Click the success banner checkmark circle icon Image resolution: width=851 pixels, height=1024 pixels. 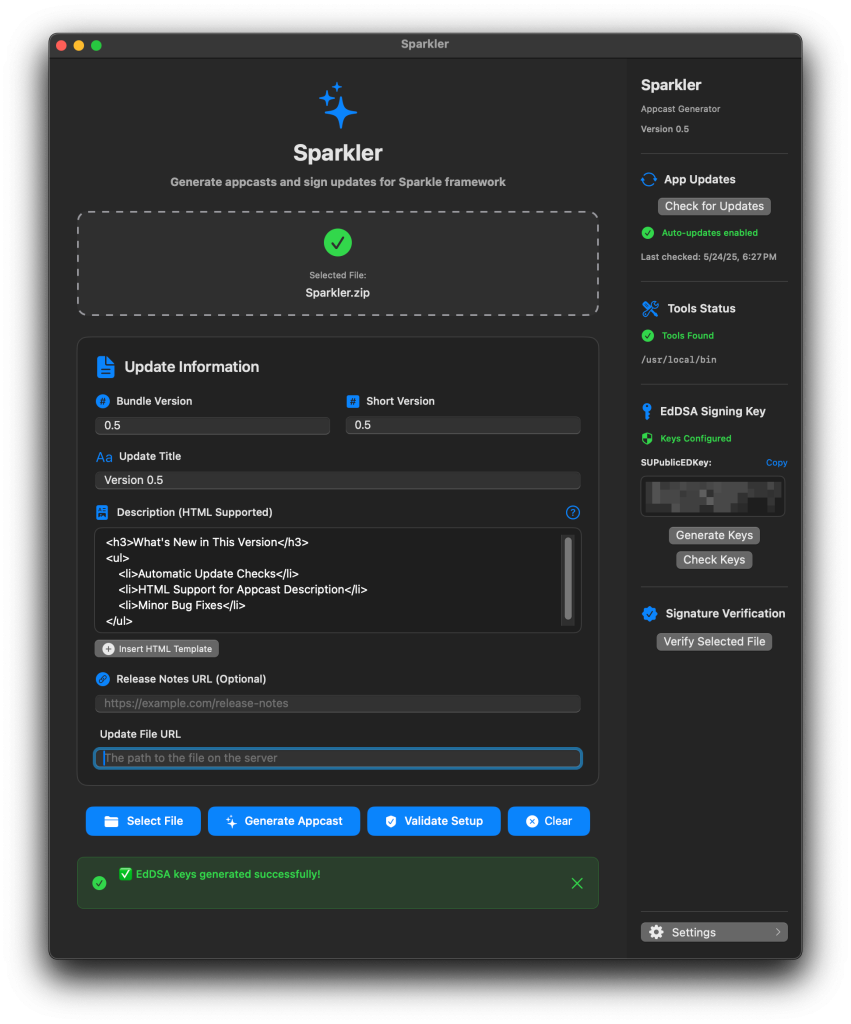(99, 884)
